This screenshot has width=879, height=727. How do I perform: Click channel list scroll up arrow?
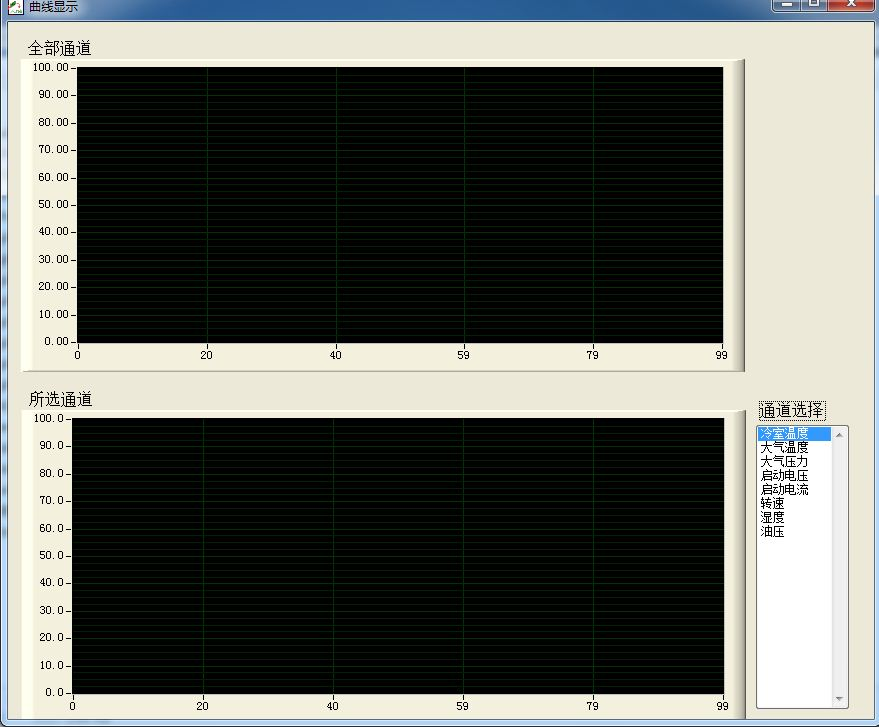(839, 435)
